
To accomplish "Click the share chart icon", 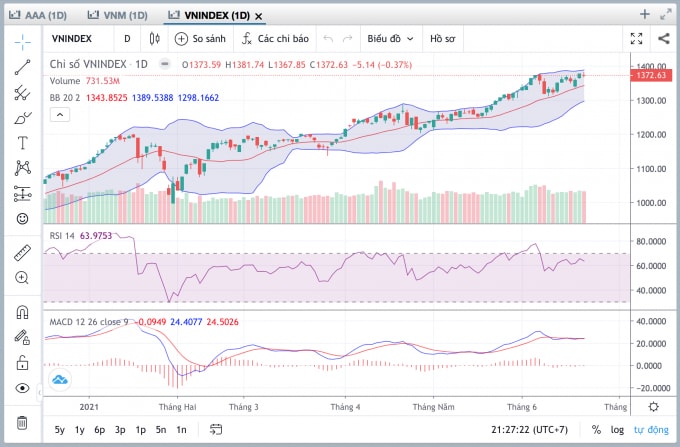I will pyautogui.click(x=664, y=39).
